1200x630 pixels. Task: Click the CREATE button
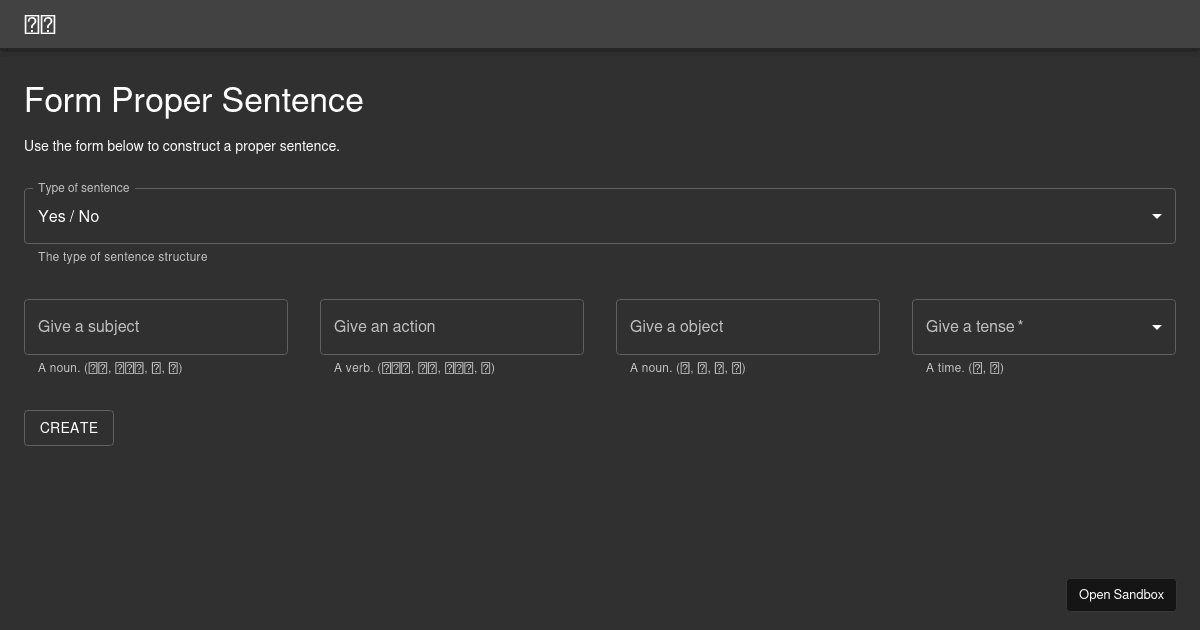68,428
